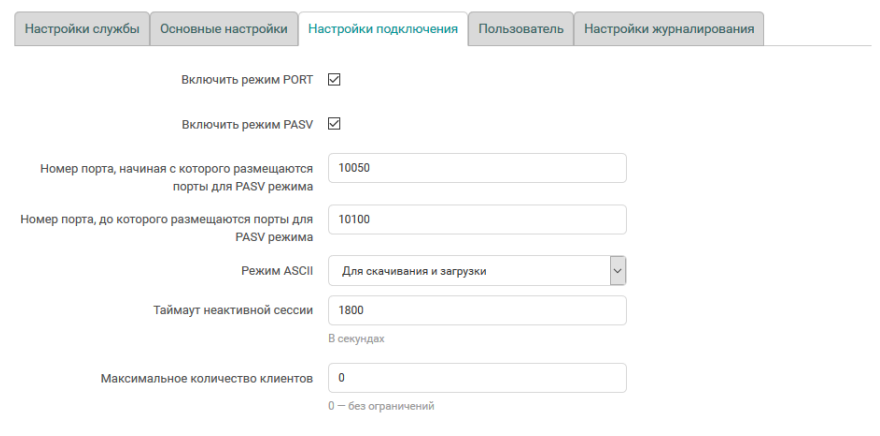
Task: Click the "Включить режим PASV" label
Action: [x=247, y=125]
